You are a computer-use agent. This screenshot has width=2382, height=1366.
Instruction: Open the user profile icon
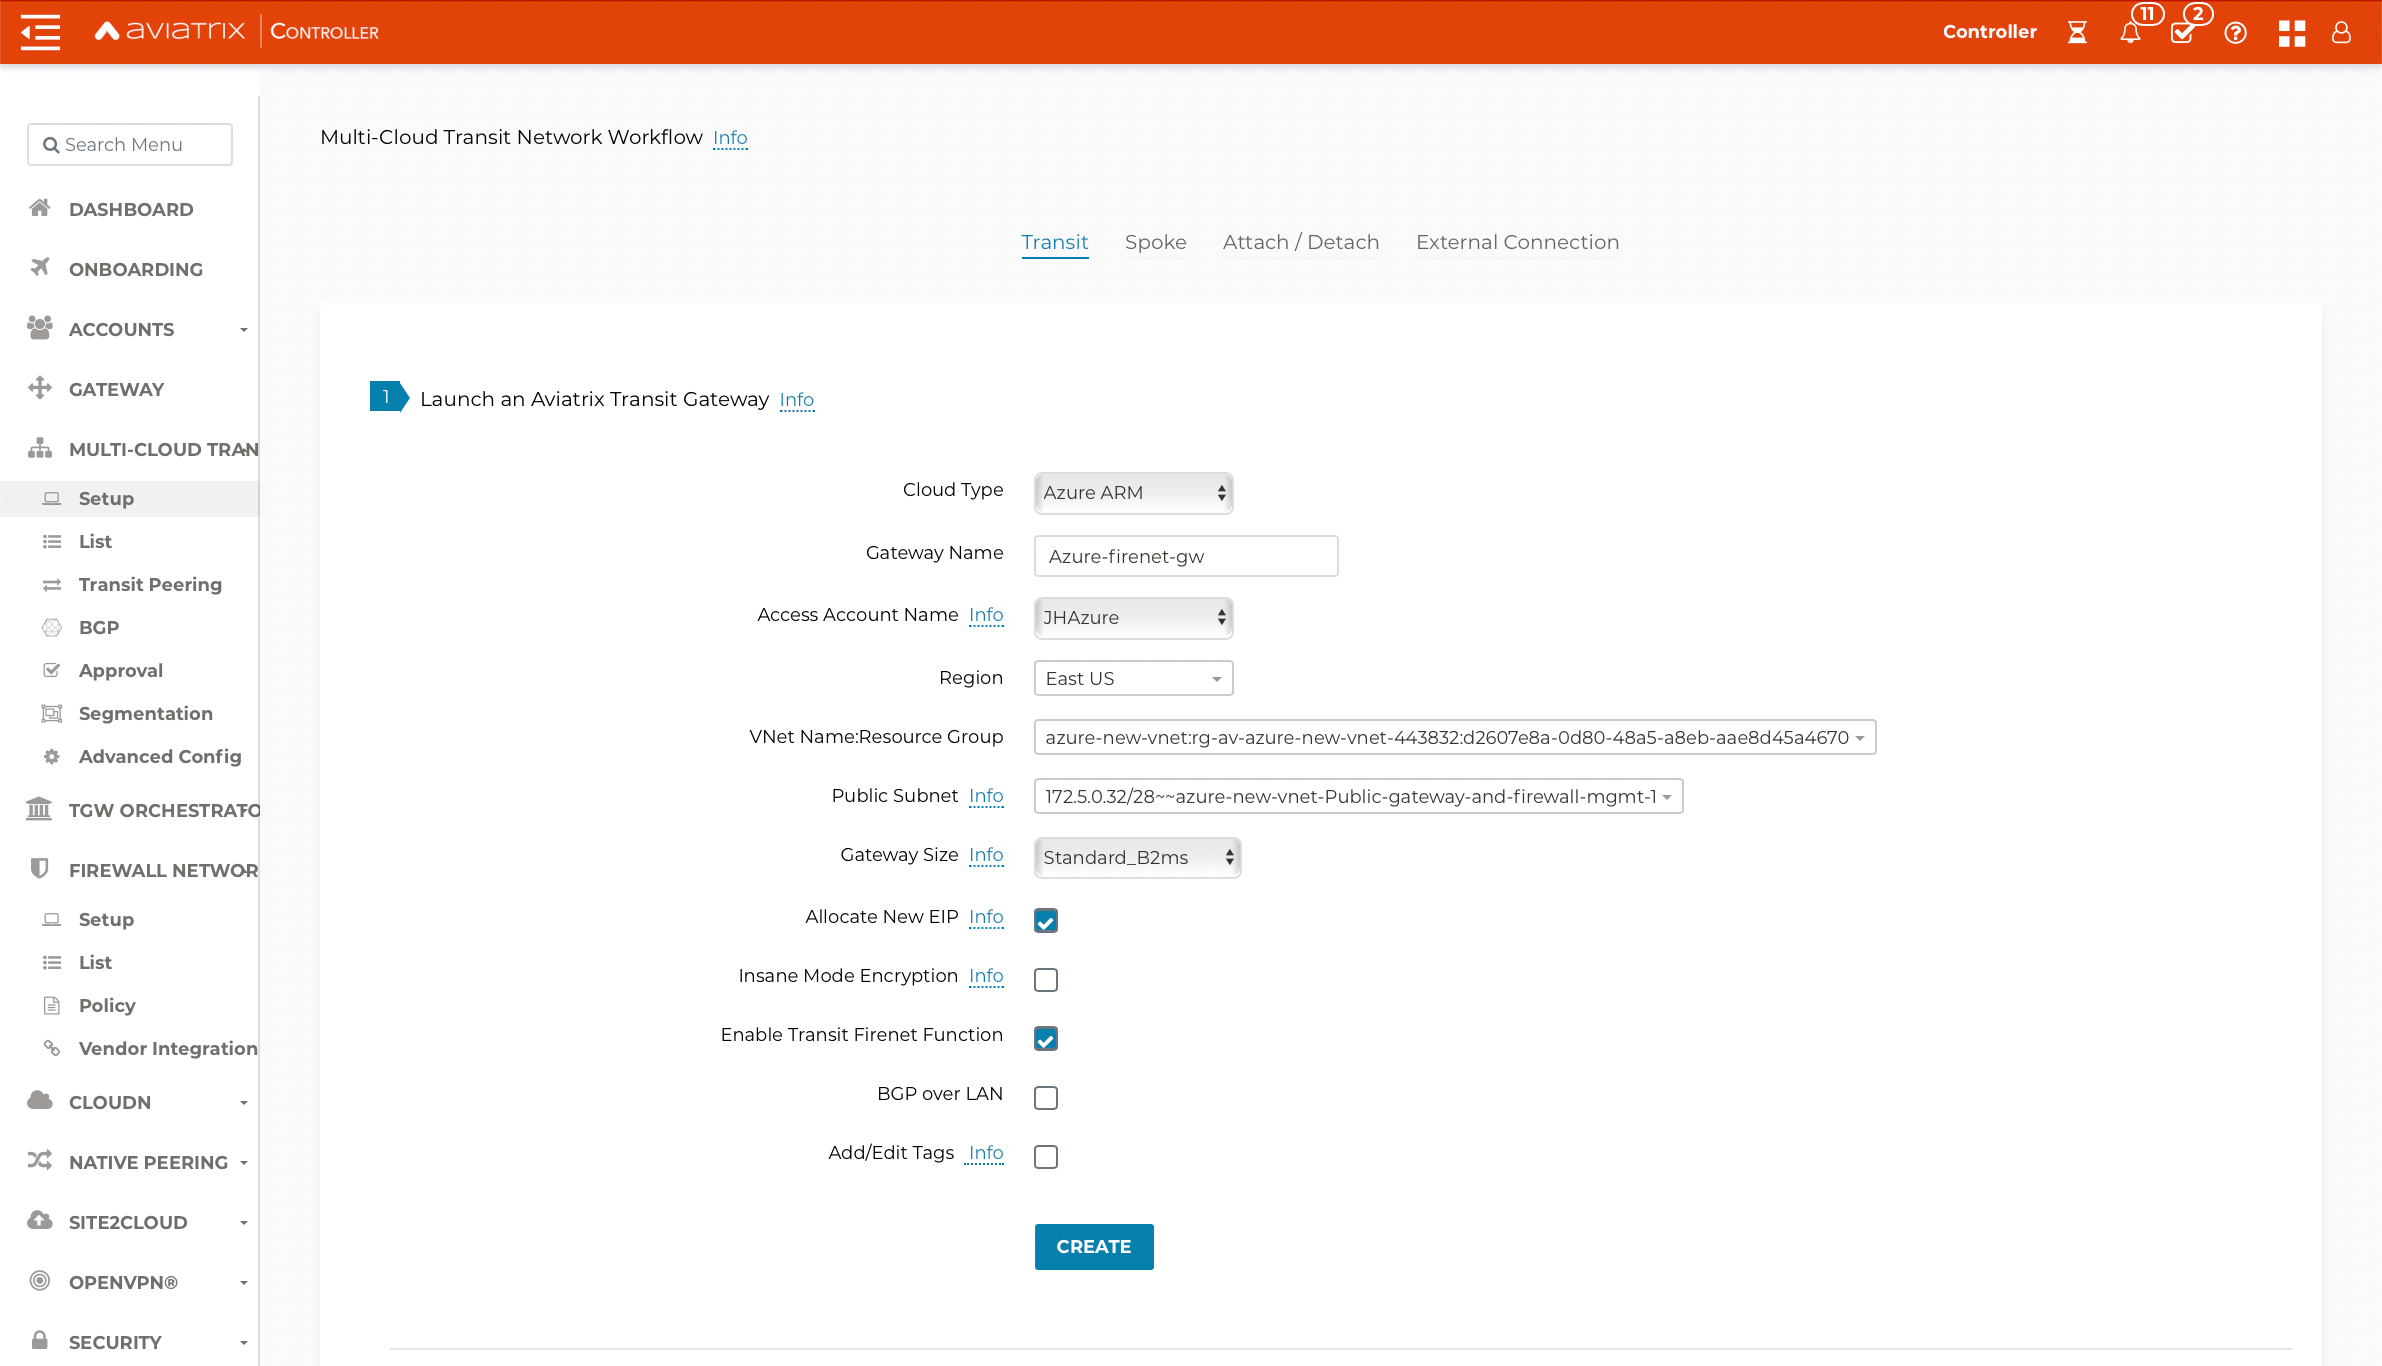pos(2341,33)
